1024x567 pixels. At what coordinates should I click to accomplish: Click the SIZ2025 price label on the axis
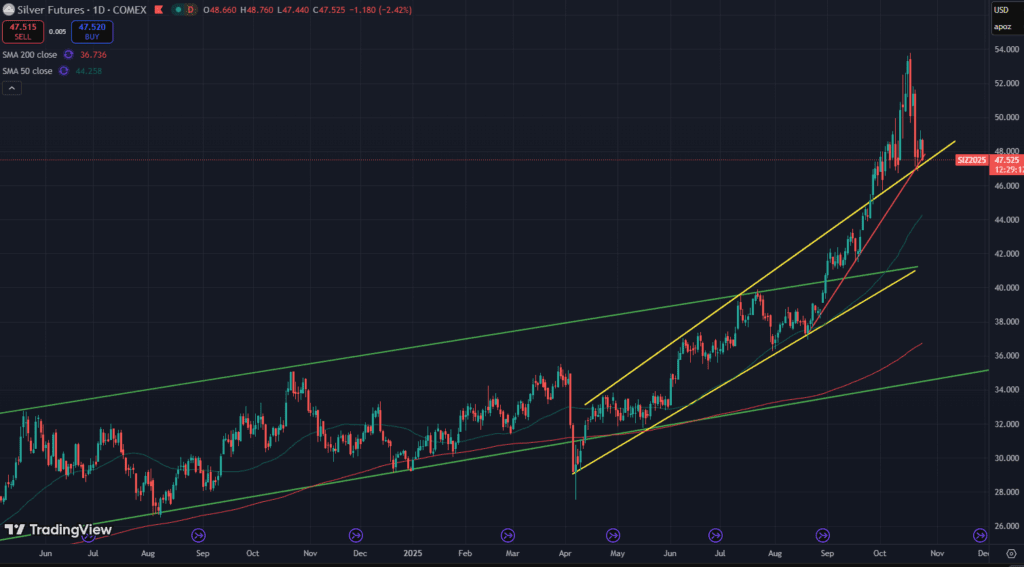[x=972, y=160]
